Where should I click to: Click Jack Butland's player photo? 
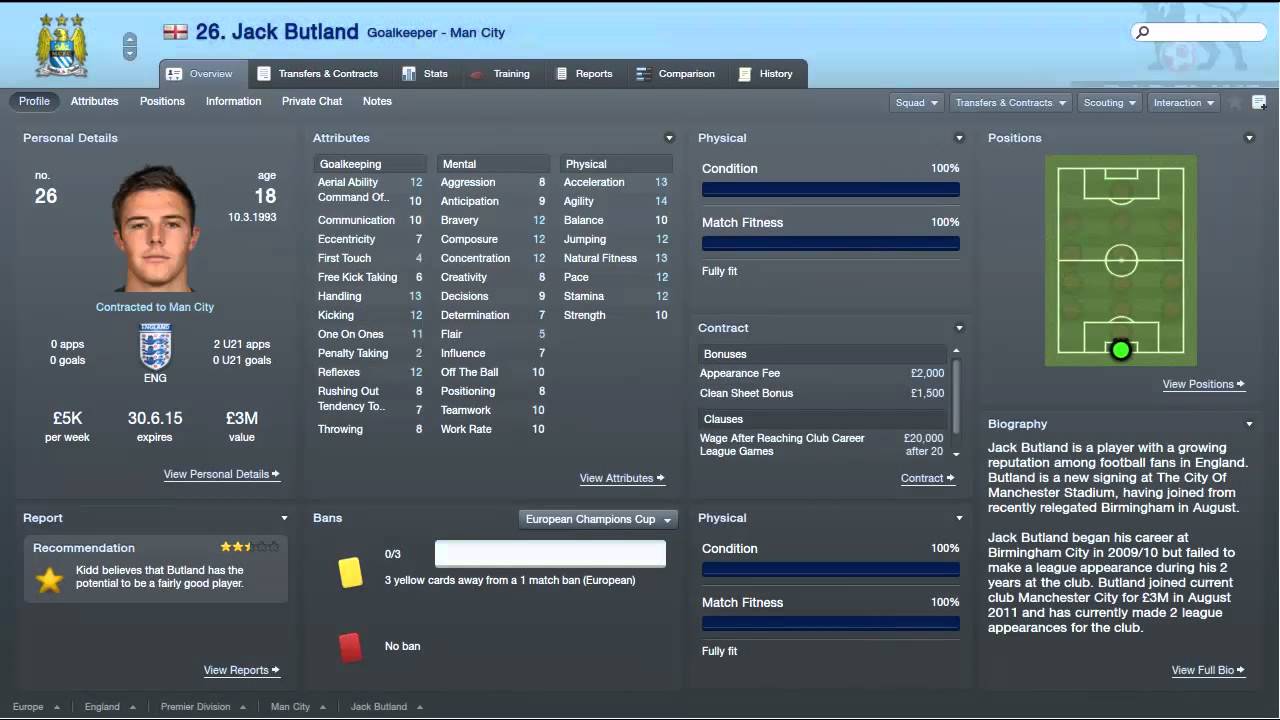[155, 230]
